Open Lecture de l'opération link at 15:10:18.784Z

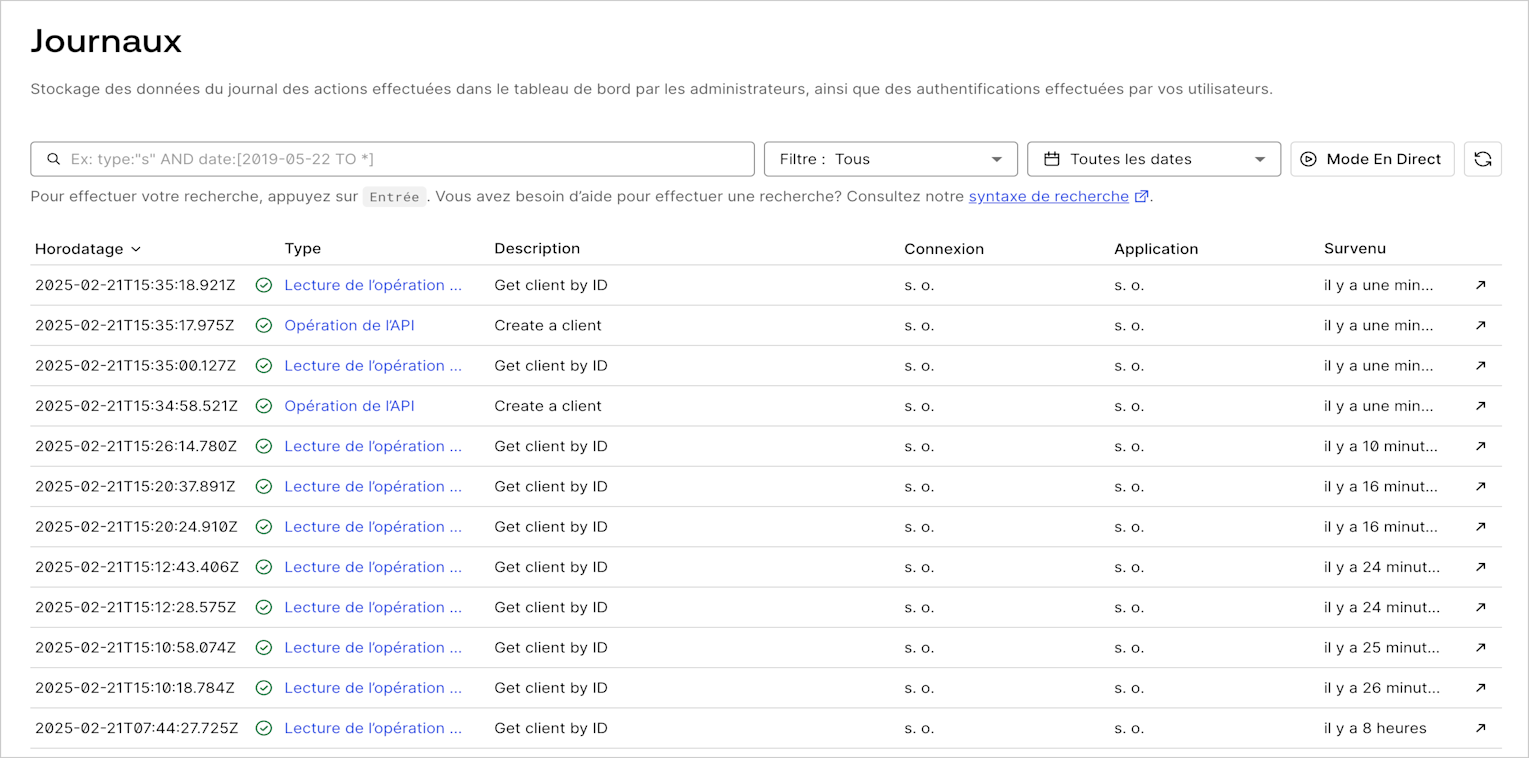[x=373, y=688]
